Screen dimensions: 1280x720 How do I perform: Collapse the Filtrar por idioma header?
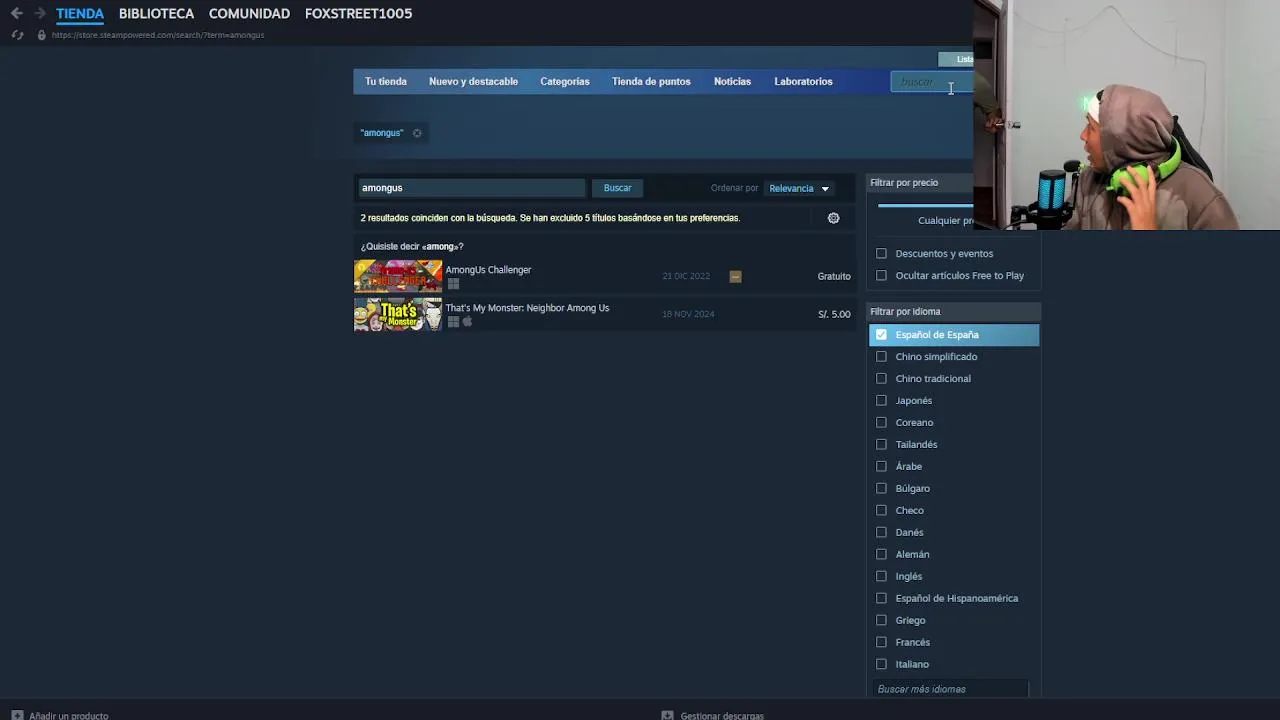[953, 312]
